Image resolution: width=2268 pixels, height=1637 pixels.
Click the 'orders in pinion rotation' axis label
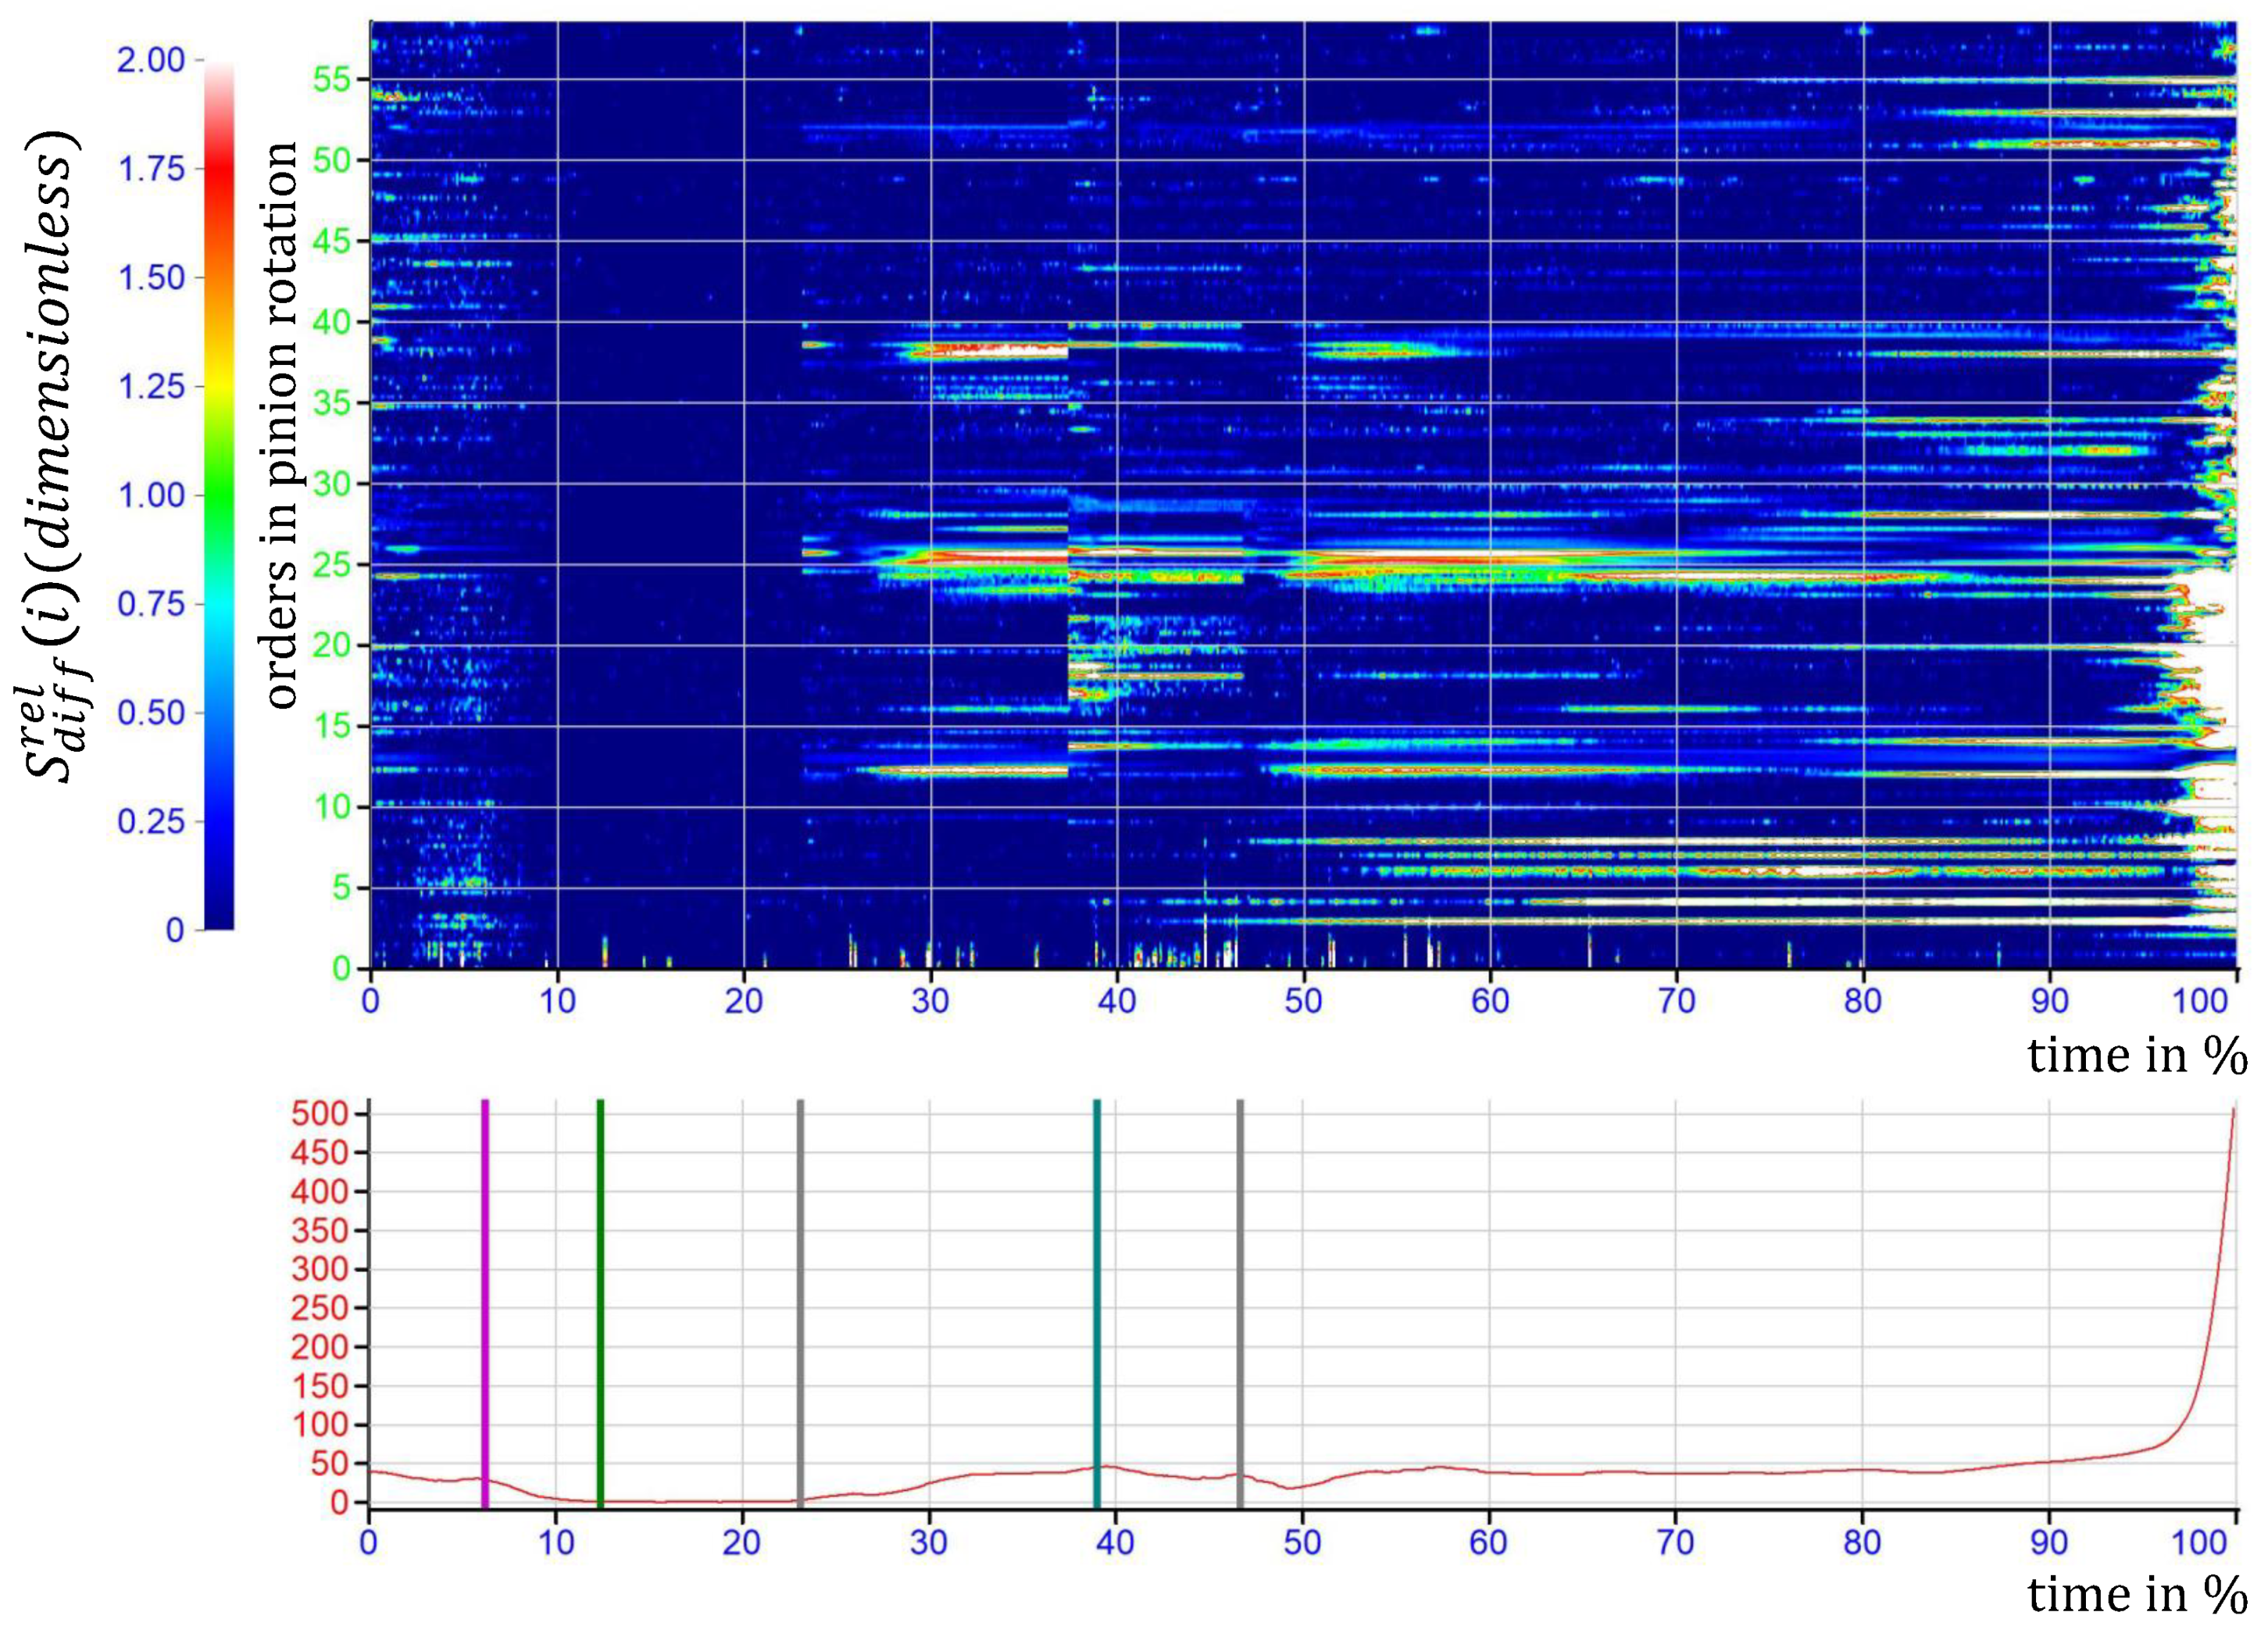(280, 425)
